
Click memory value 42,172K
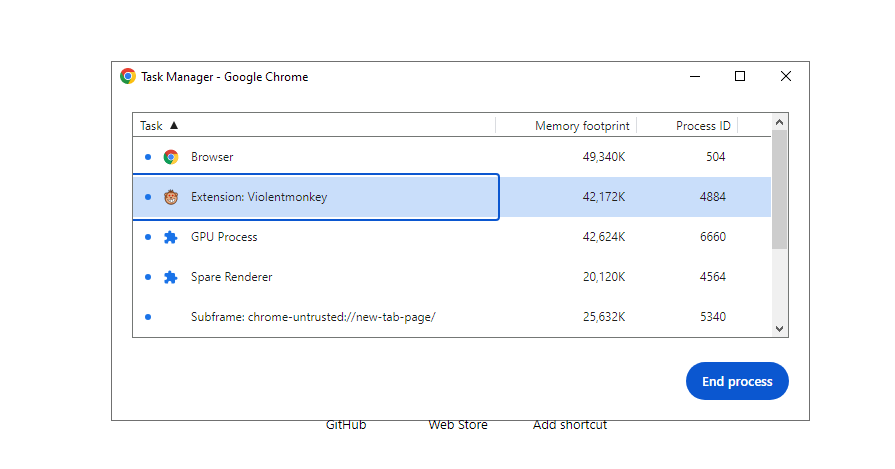pos(604,197)
